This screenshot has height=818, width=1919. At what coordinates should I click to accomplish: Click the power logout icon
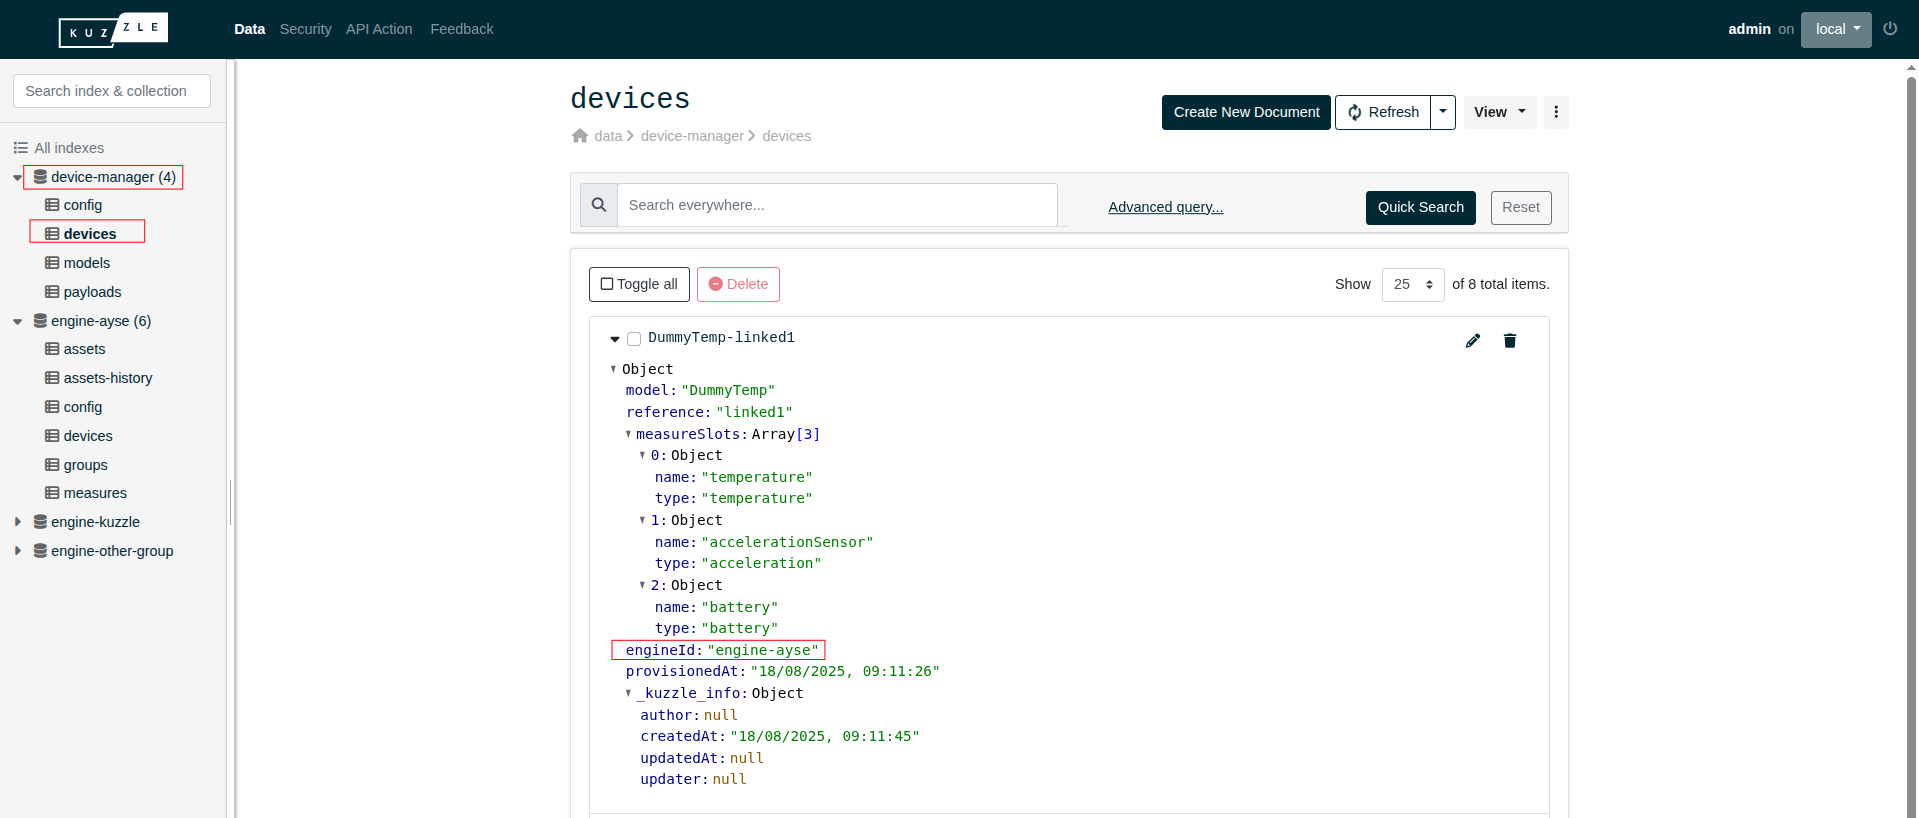1889,29
